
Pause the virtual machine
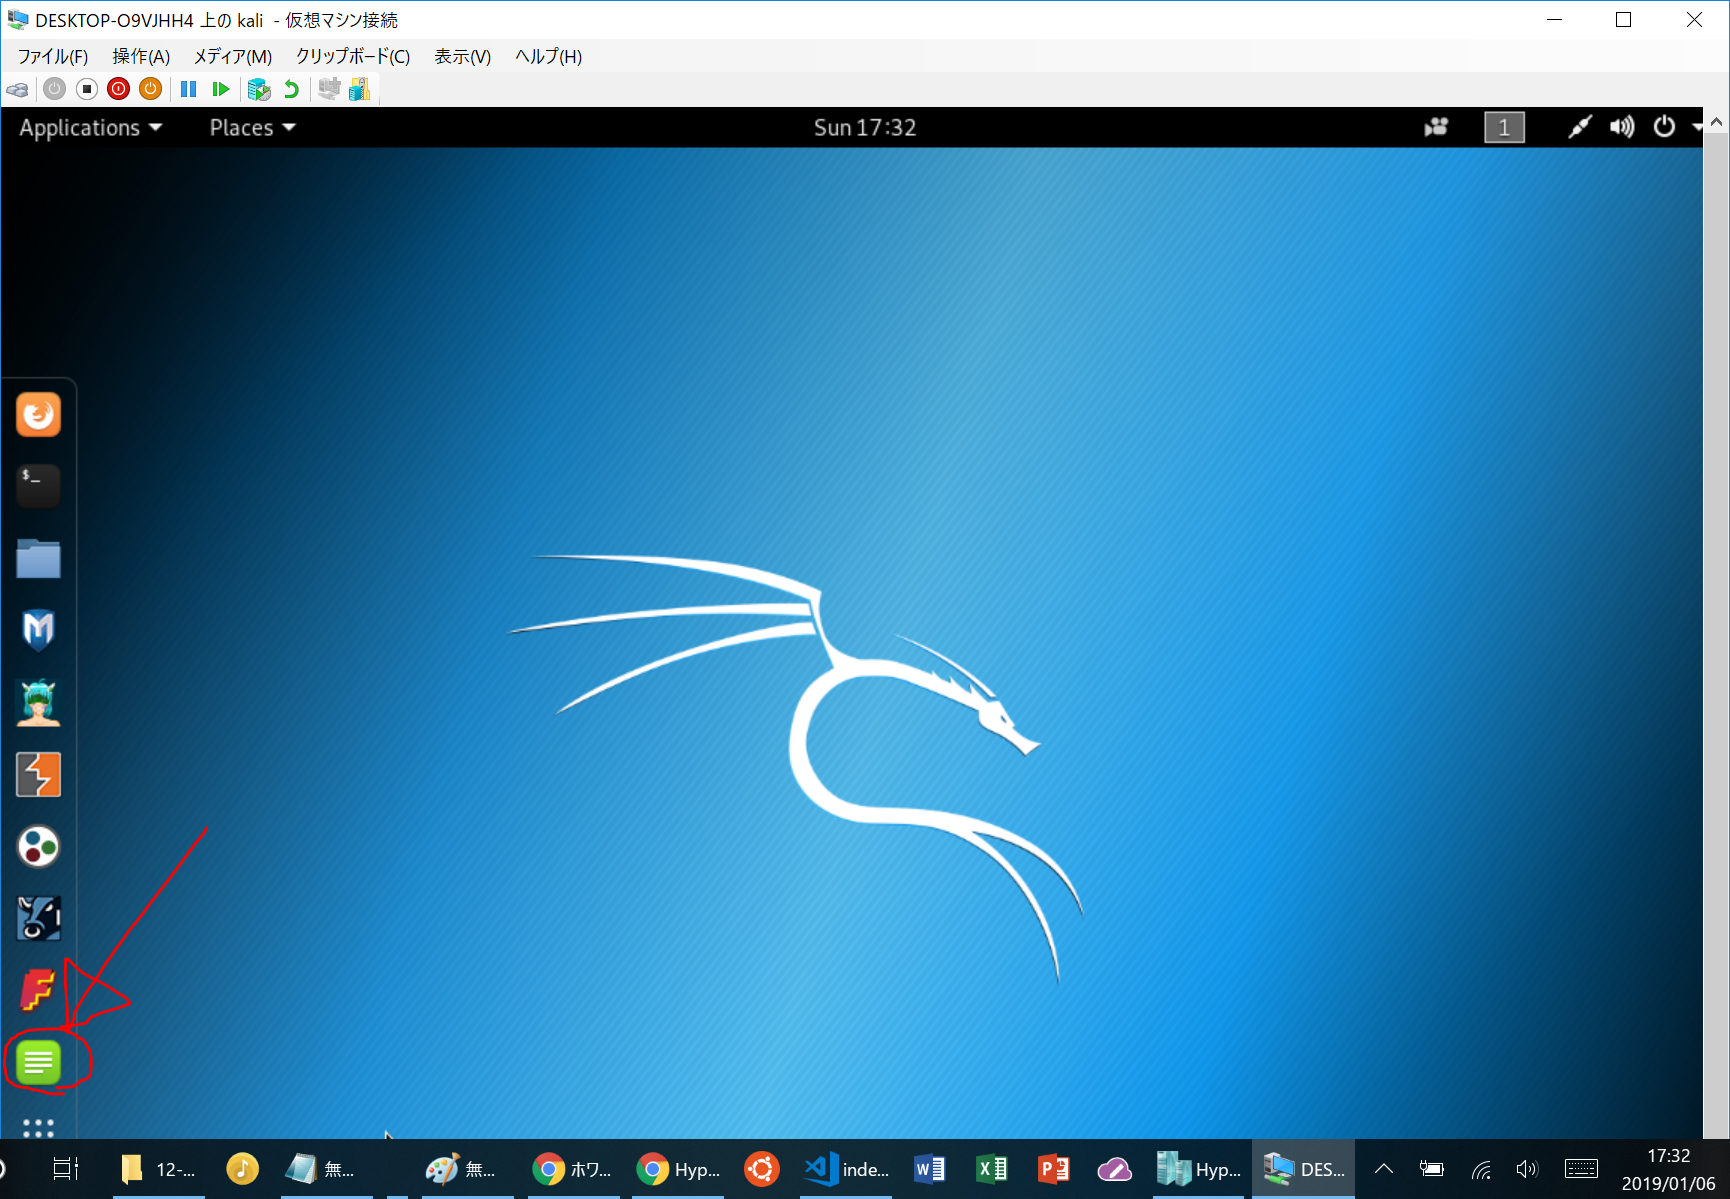coord(188,90)
